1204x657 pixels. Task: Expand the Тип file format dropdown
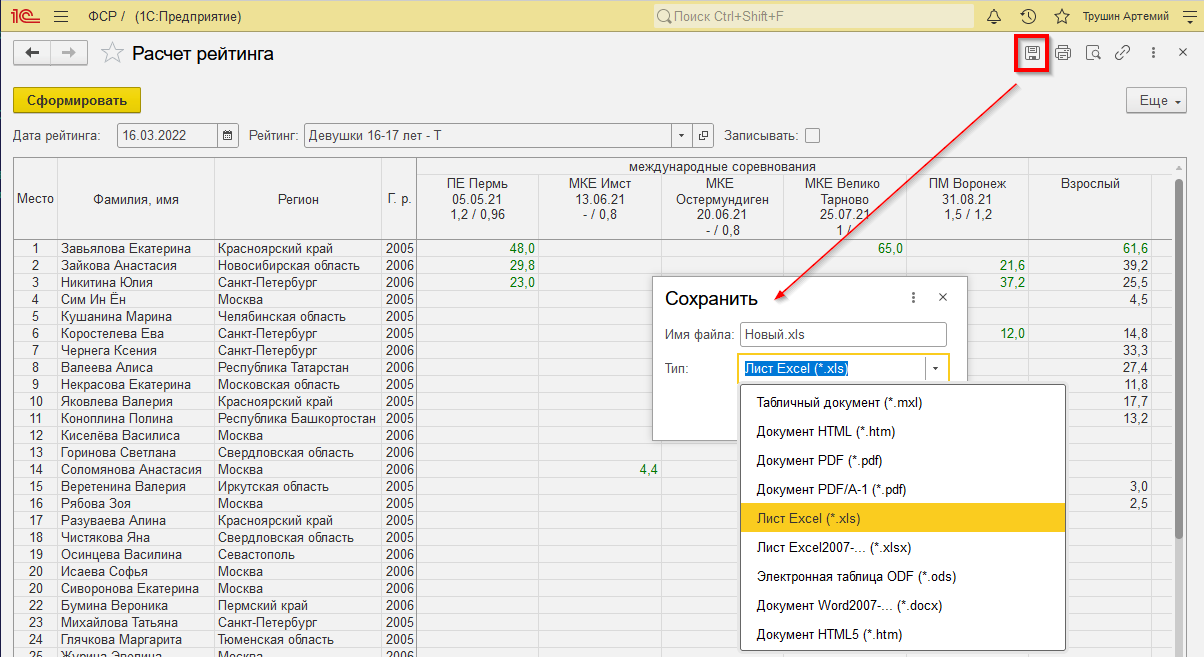936,369
